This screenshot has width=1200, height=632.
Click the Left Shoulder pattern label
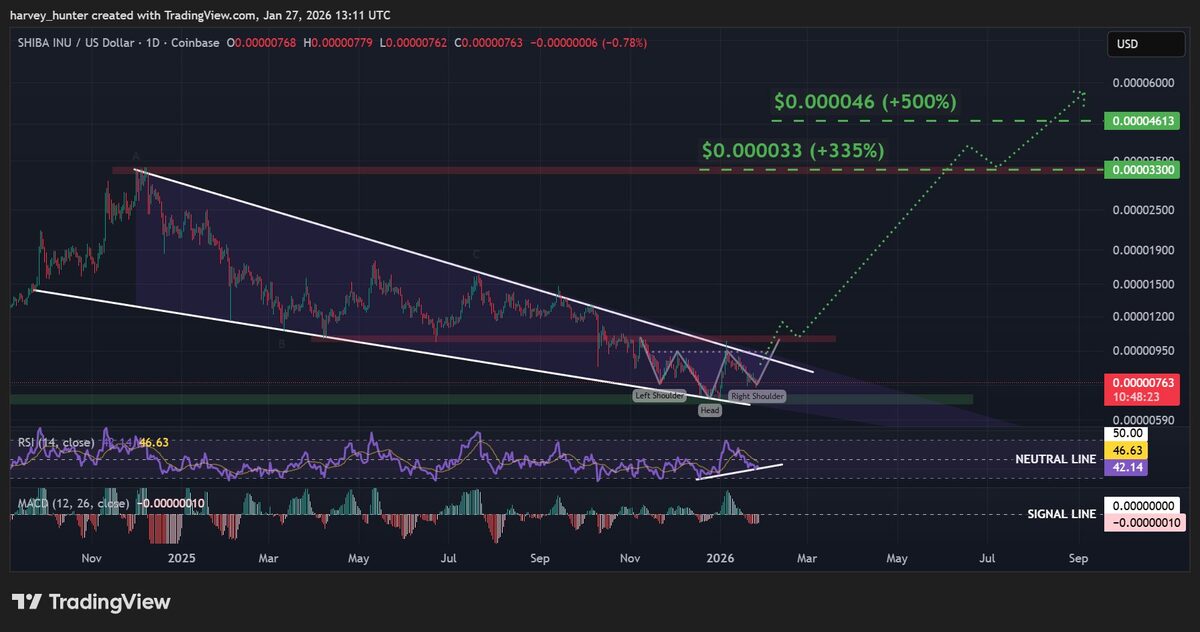(660, 396)
